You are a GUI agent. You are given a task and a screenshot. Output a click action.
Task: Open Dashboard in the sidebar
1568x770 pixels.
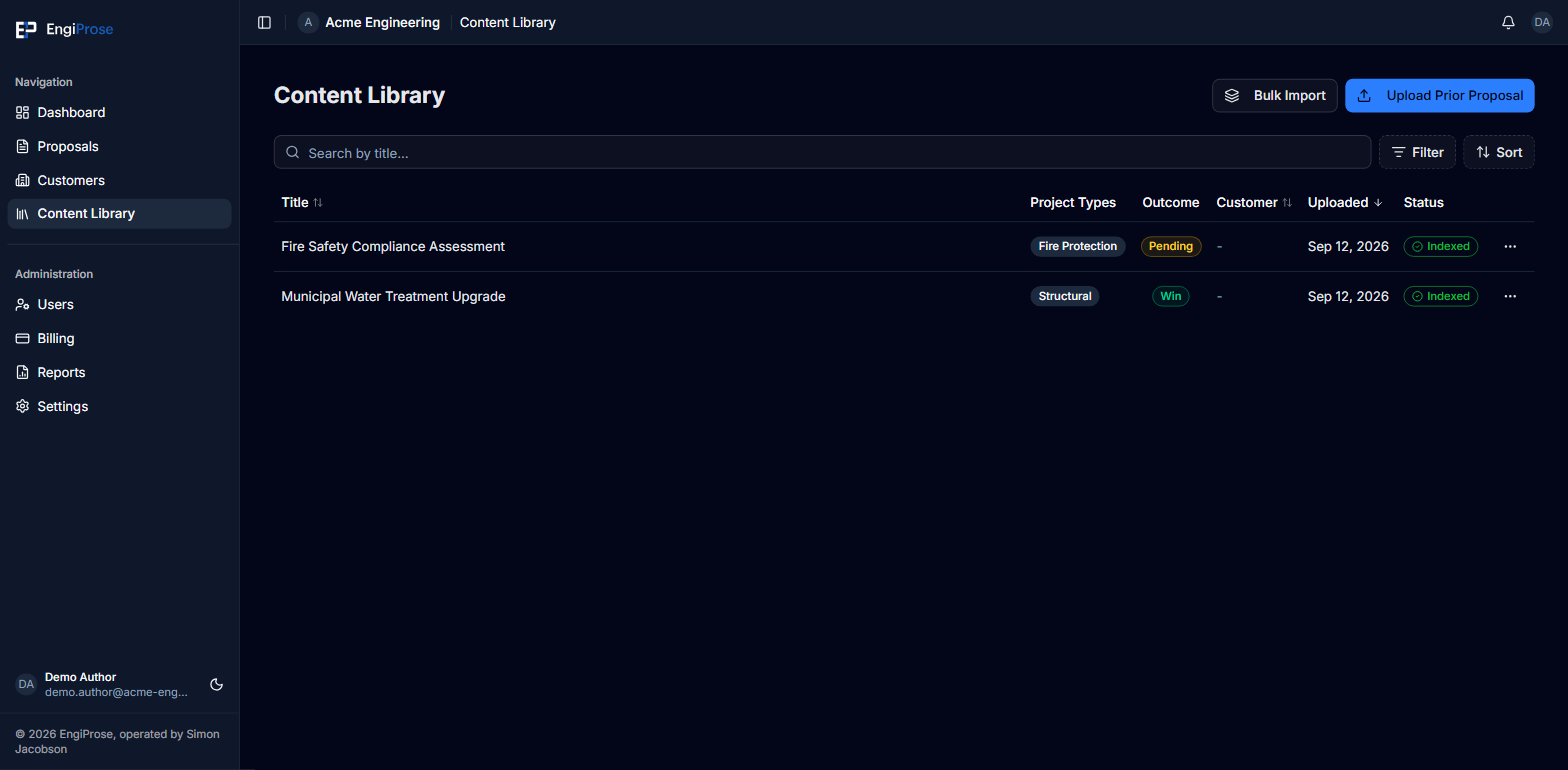[120, 112]
